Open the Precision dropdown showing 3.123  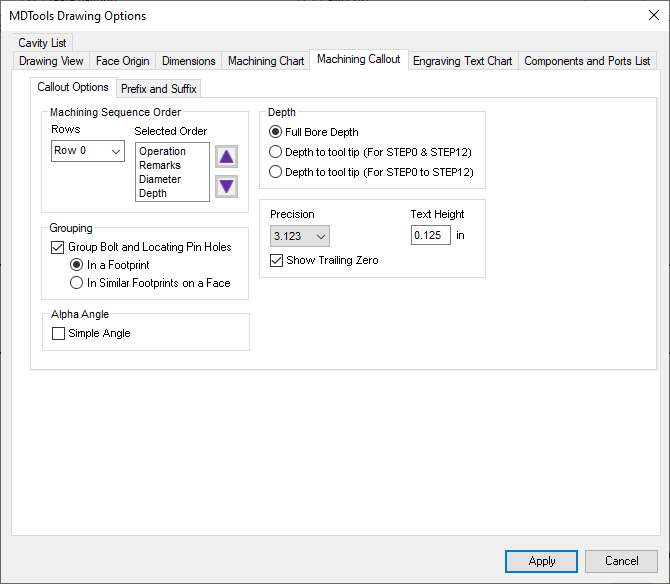tap(300, 236)
